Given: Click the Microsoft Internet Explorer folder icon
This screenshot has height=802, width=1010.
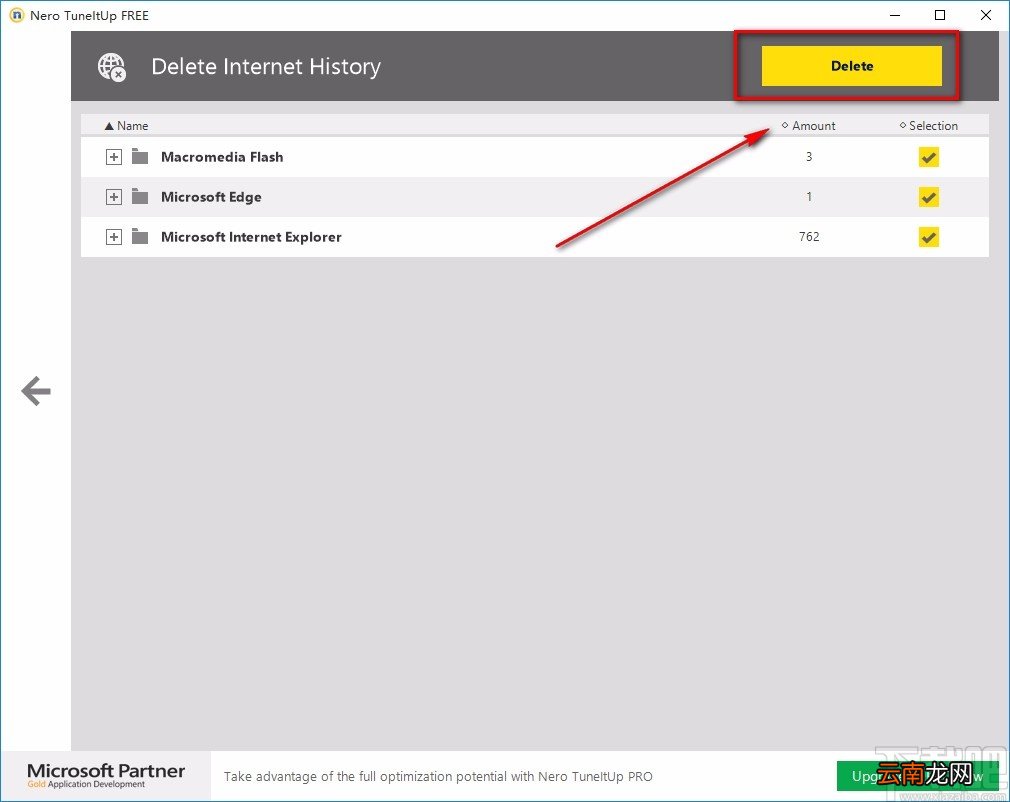Looking at the screenshot, I should 140,236.
